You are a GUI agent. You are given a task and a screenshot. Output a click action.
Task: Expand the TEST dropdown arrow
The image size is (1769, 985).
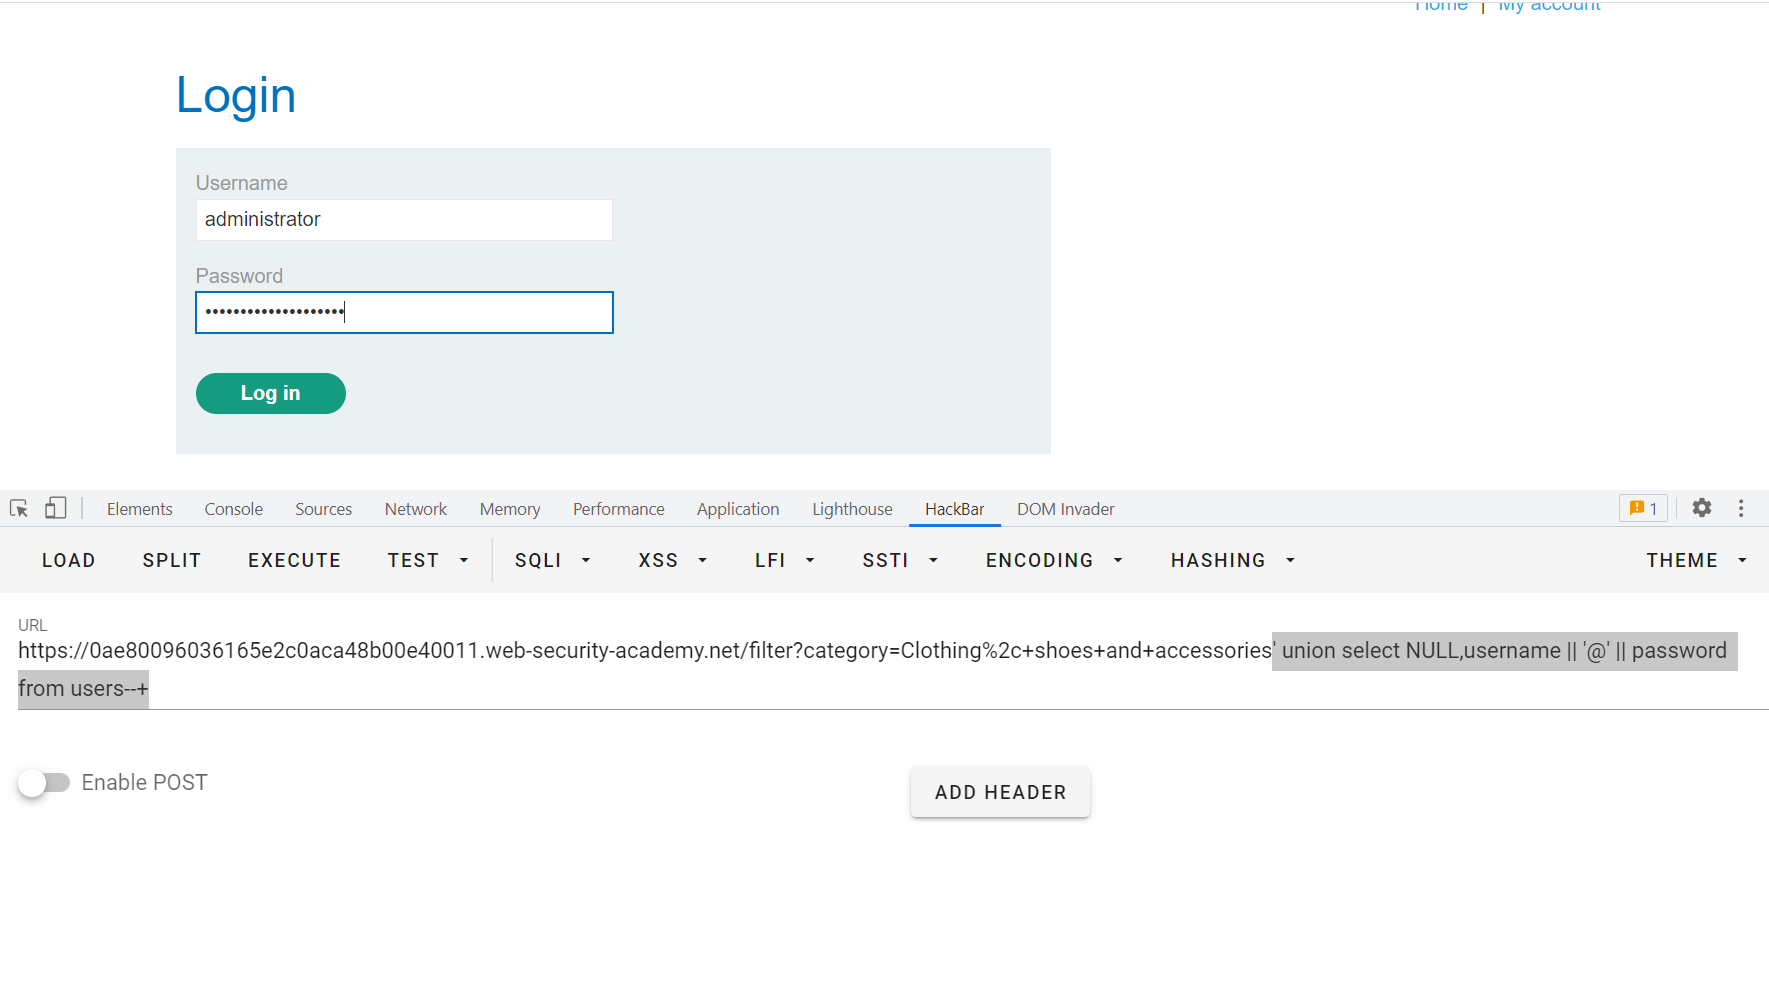[x=464, y=561]
